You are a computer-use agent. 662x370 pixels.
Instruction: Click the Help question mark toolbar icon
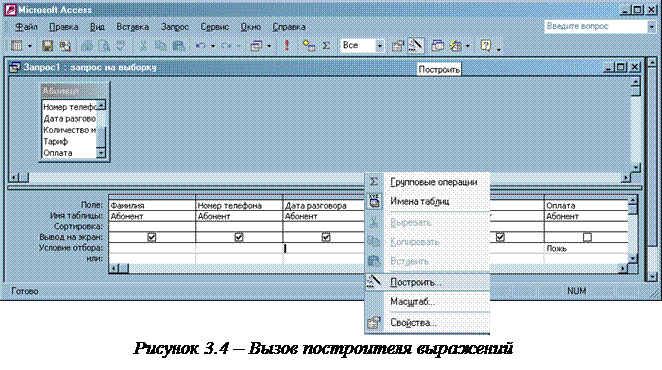click(486, 46)
